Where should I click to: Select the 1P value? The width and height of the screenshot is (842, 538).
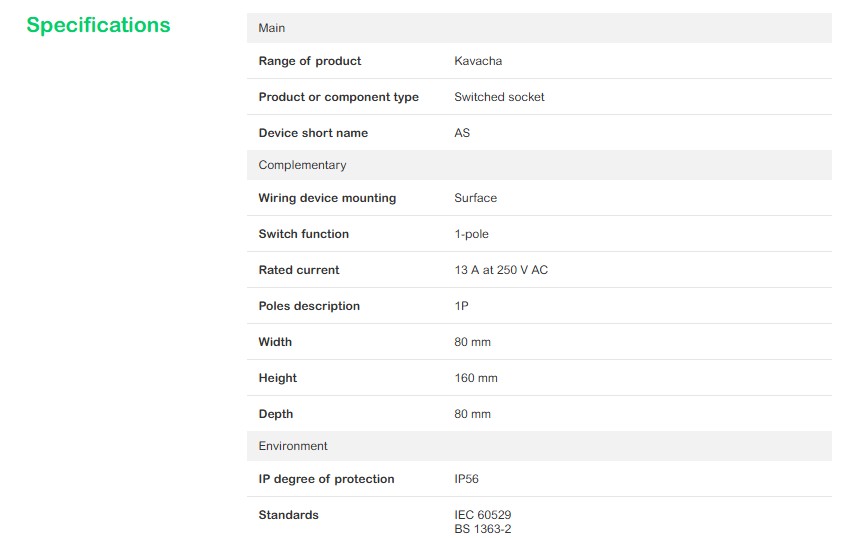(461, 306)
